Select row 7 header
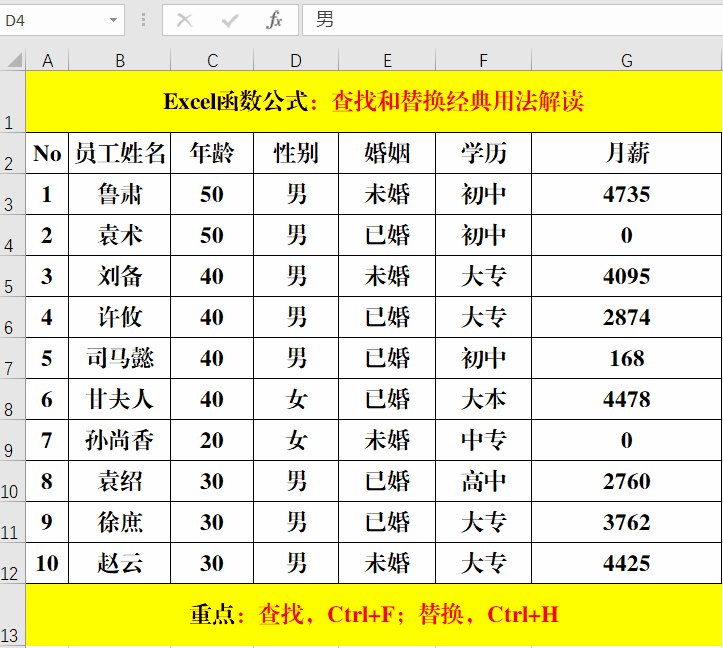723x648 pixels. [x=12, y=358]
